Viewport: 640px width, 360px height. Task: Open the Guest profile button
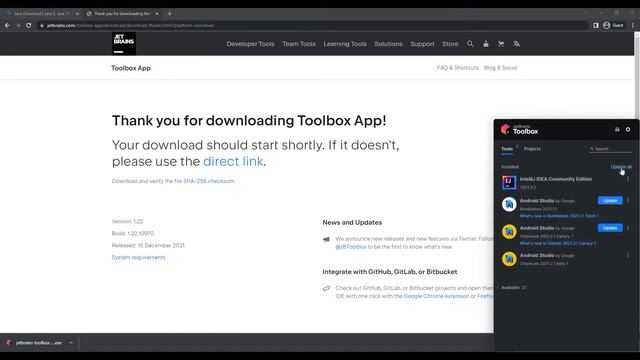coord(613,25)
